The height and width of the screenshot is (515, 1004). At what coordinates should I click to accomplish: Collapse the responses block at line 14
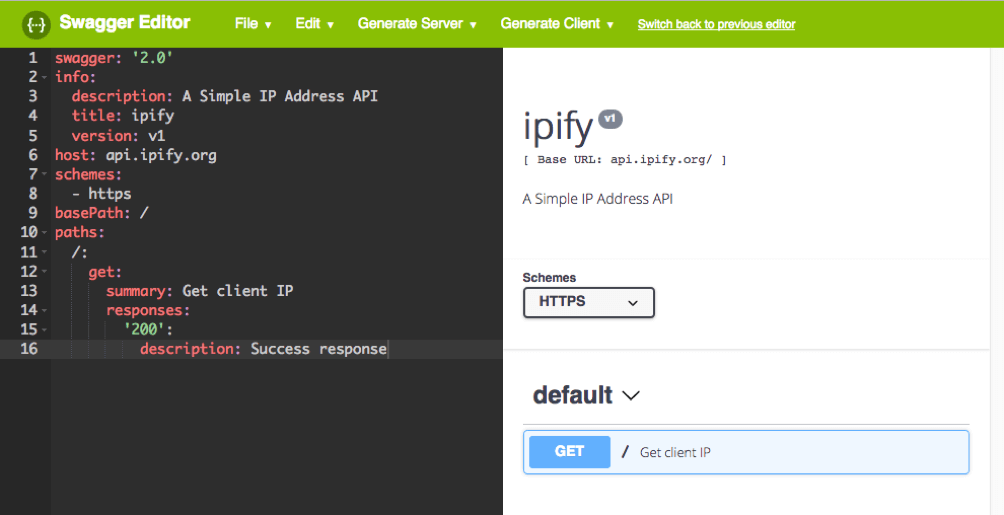click(46, 311)
